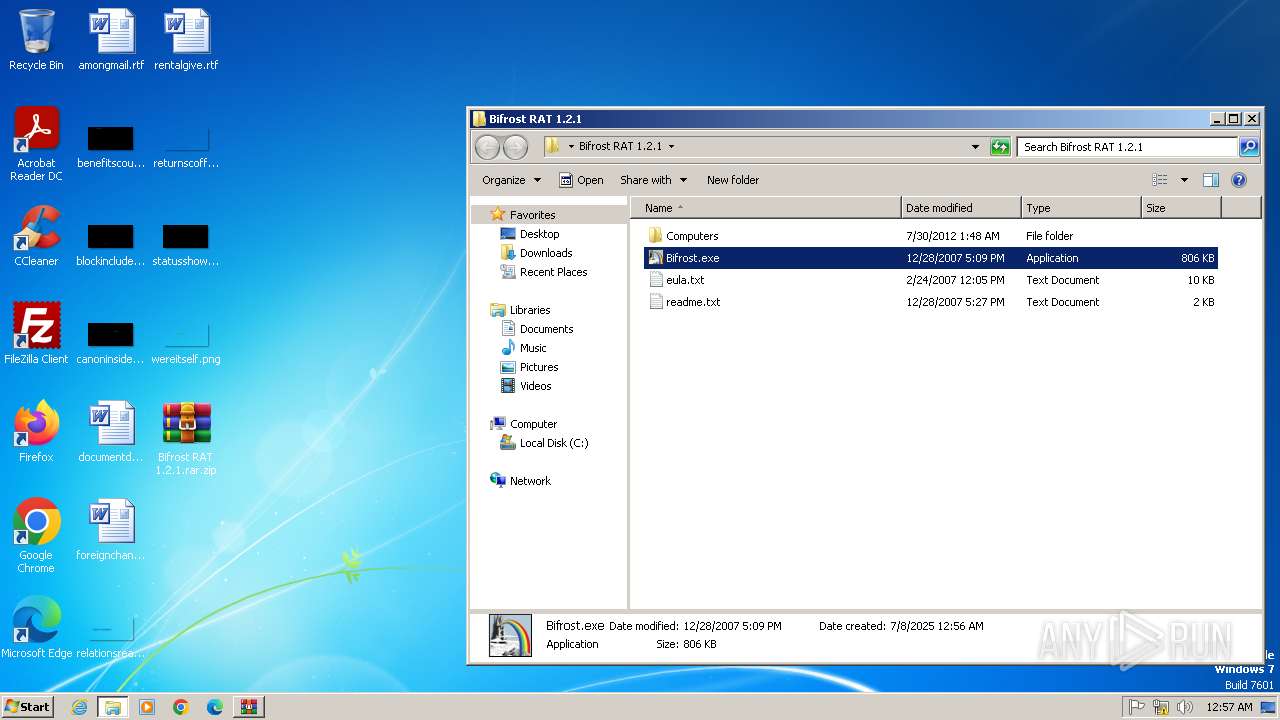The height and width of the screenshot is (720, 1280).
Task: Select Computer in the navigation pane
Action: point(523,424)
